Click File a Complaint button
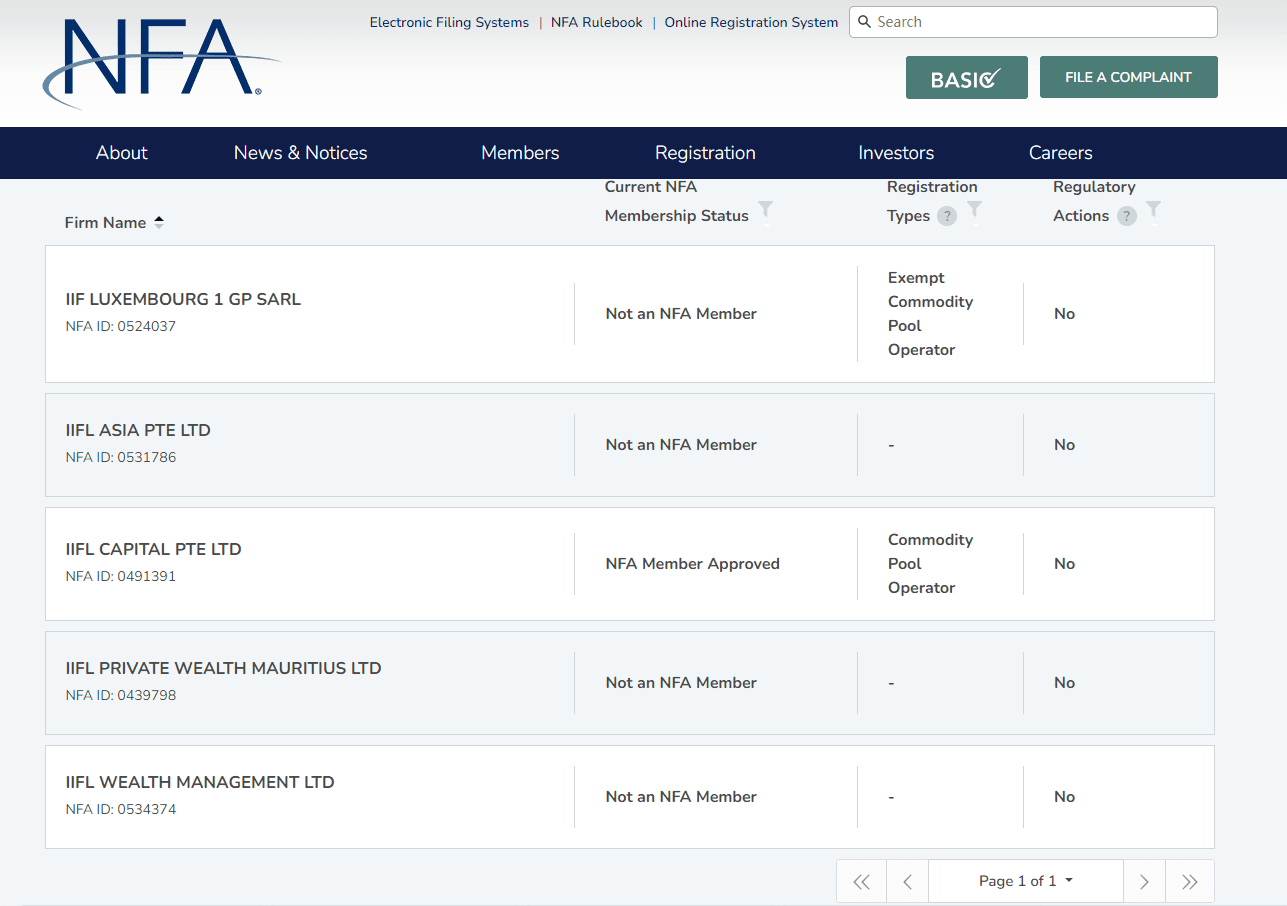1287x906 pixels. [x=1129, y=77]
